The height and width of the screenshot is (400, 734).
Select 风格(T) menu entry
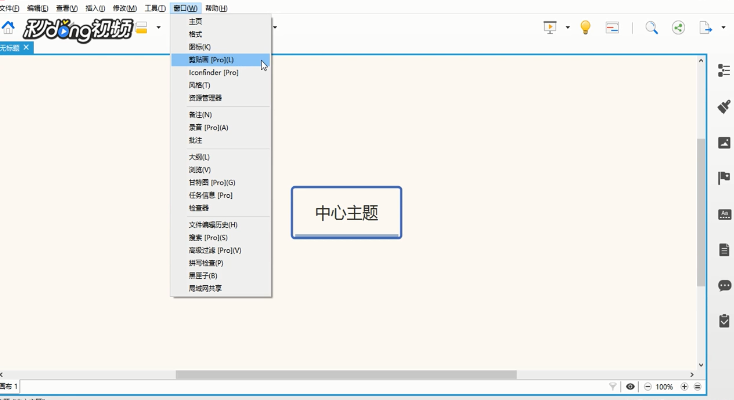click(220, 85)
